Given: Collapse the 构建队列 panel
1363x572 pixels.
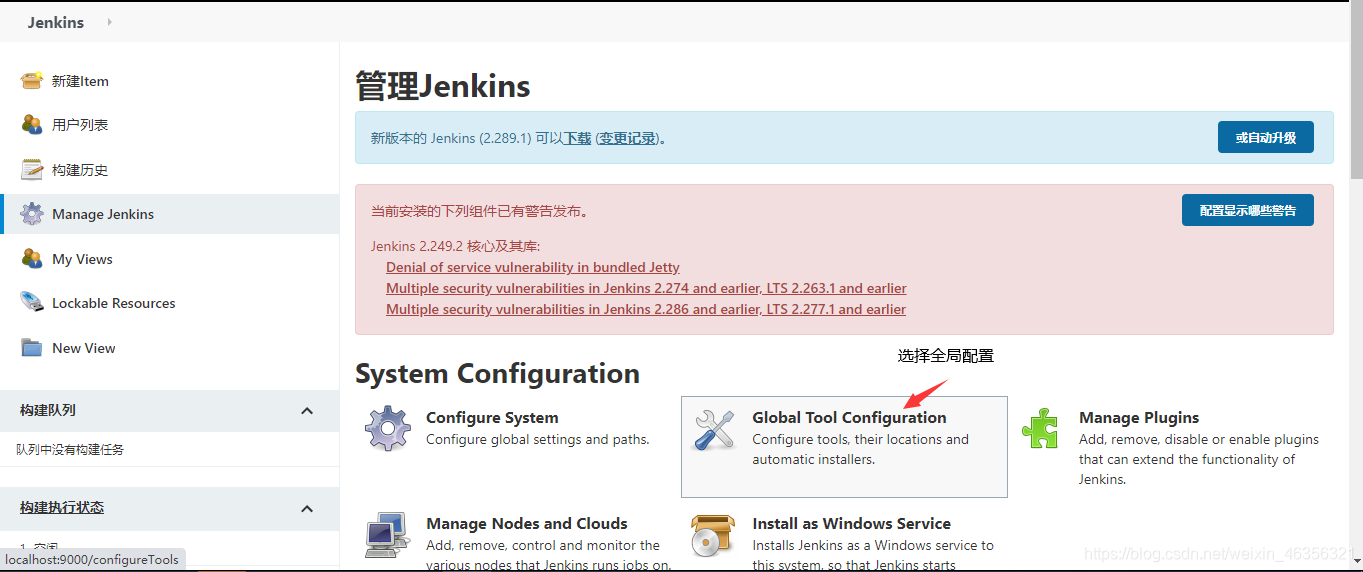Looking at the screenshot, I should click(x=307, y=410).
